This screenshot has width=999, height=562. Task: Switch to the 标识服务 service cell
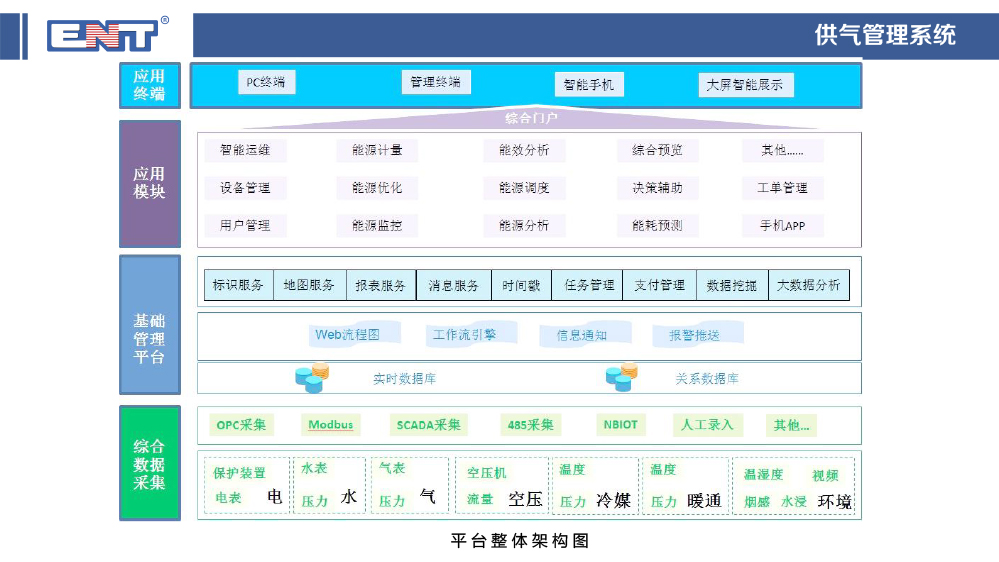click(x=239, y=285)
